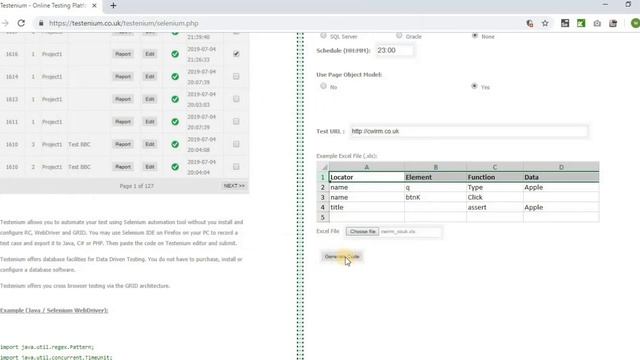
Task: Click the dark square extension icon left of the green one
Action: tap(565, 23)
